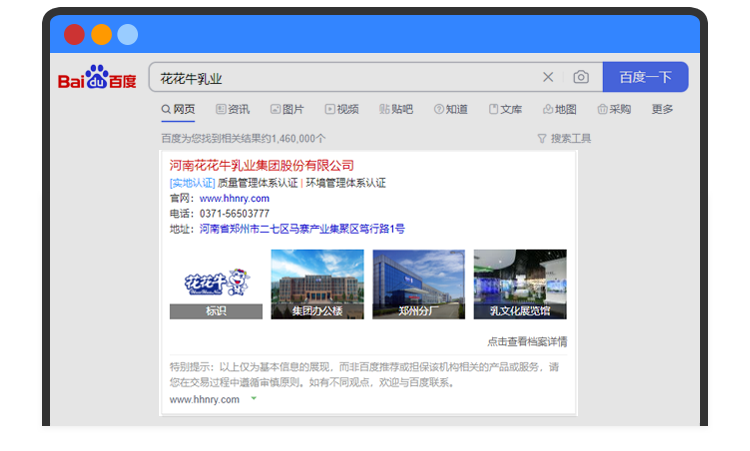The height and width of the screenshot is (451, 750).
Task: Click the Baidu logo
Action: 97,77
